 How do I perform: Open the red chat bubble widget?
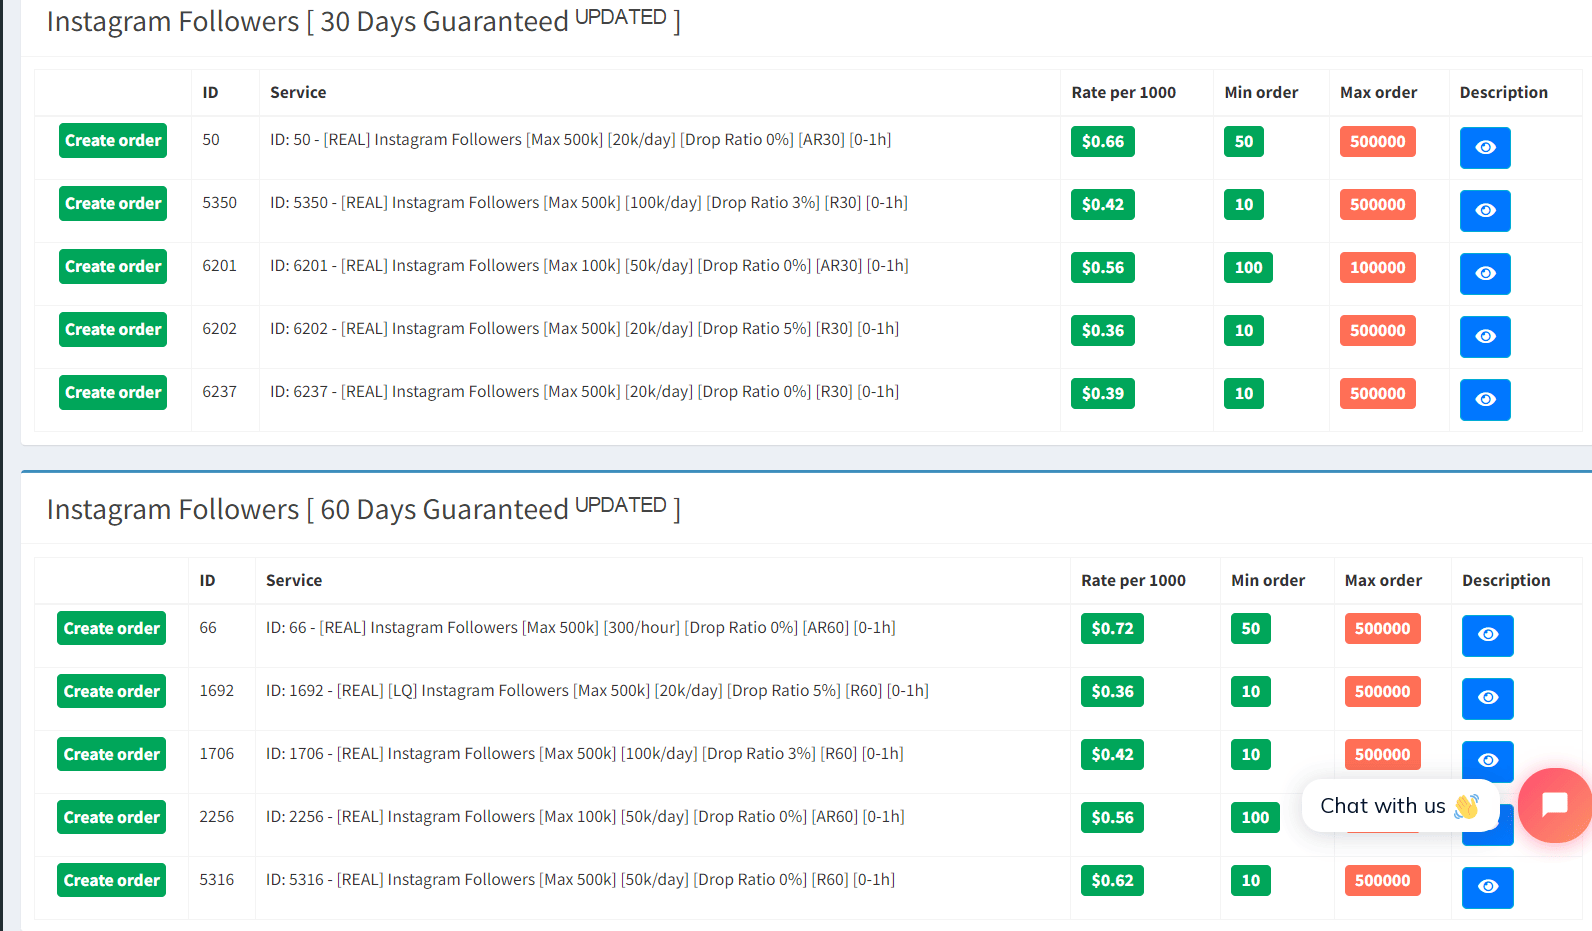point(1553,805)
